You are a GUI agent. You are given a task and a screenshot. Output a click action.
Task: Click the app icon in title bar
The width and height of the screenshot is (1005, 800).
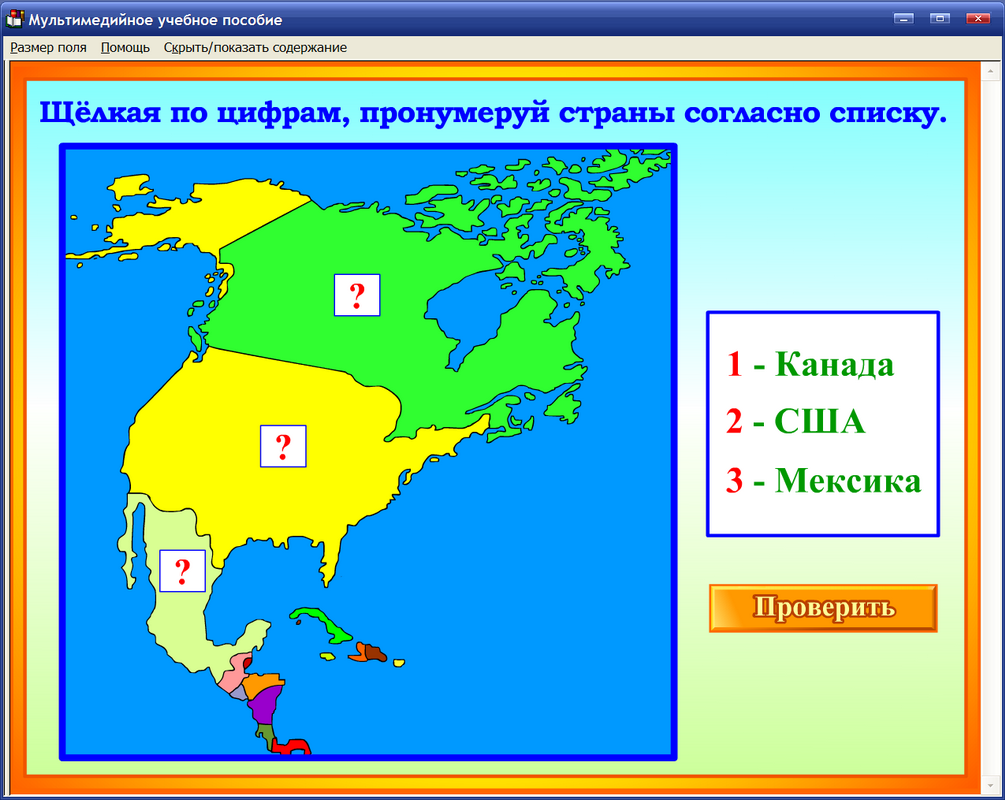click(x=14, y=19)
